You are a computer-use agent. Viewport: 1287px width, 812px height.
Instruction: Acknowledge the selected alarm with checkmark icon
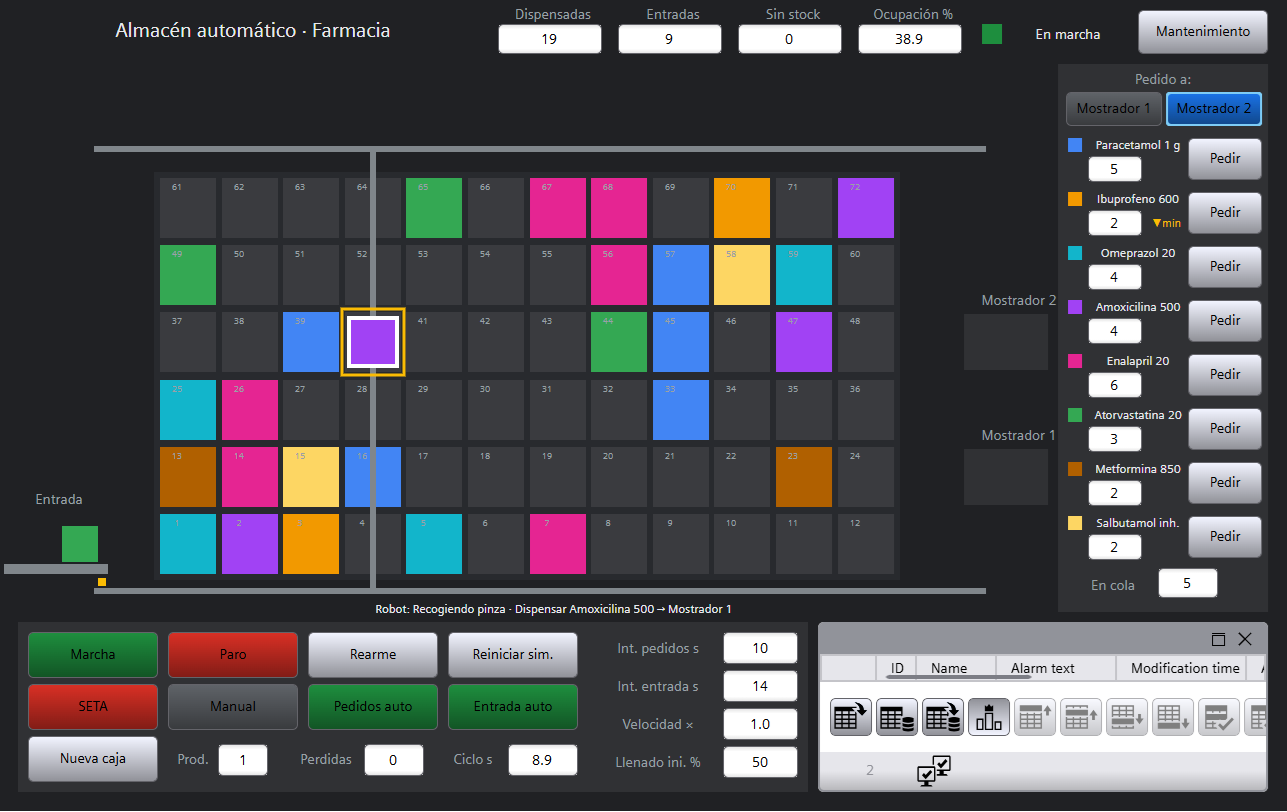[1218, 716]
